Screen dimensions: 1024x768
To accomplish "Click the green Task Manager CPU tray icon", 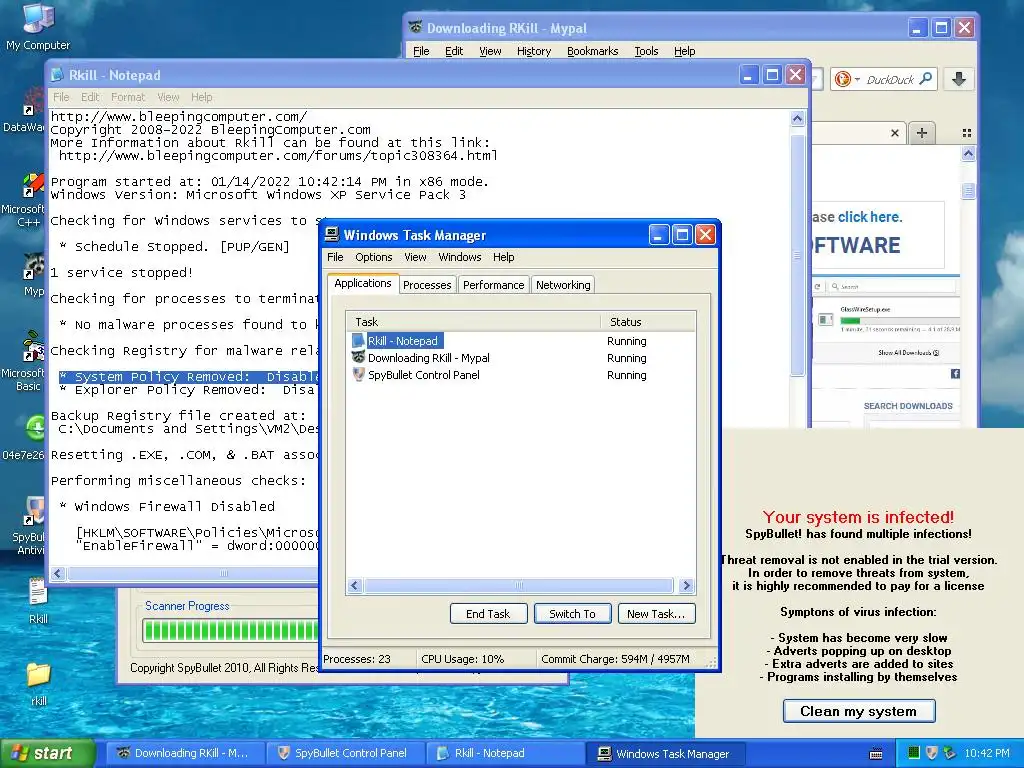I will click(x=914, y=753).
